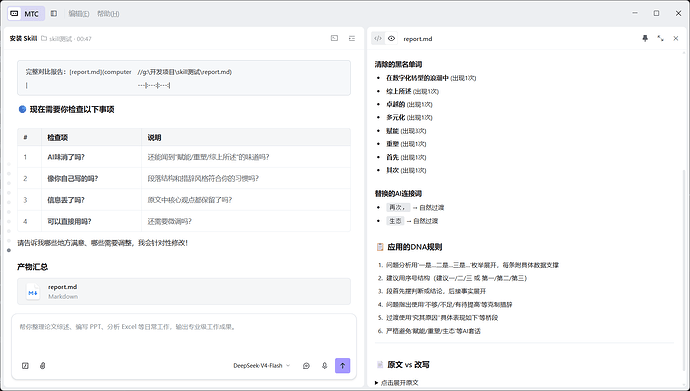Click the active bottom conversation marker dot
Screen dimensions: 690x391
(x=9, y=250)
